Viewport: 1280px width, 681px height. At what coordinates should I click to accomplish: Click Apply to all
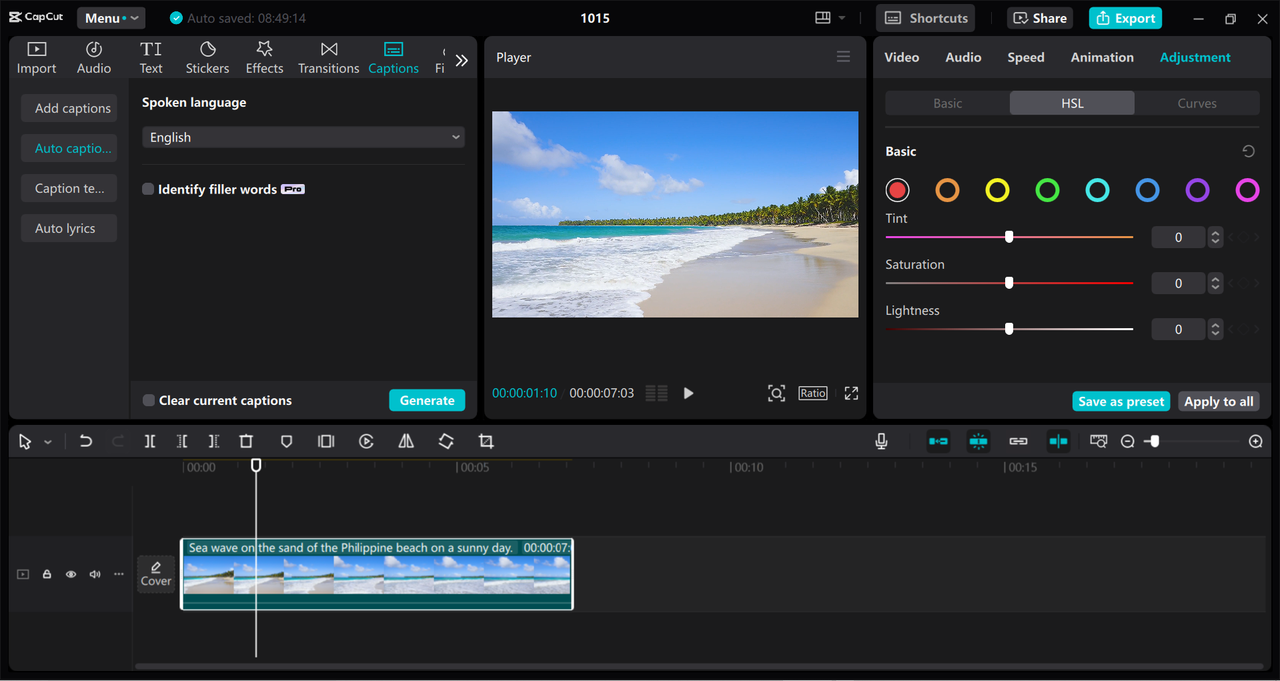pos(1218,401)
